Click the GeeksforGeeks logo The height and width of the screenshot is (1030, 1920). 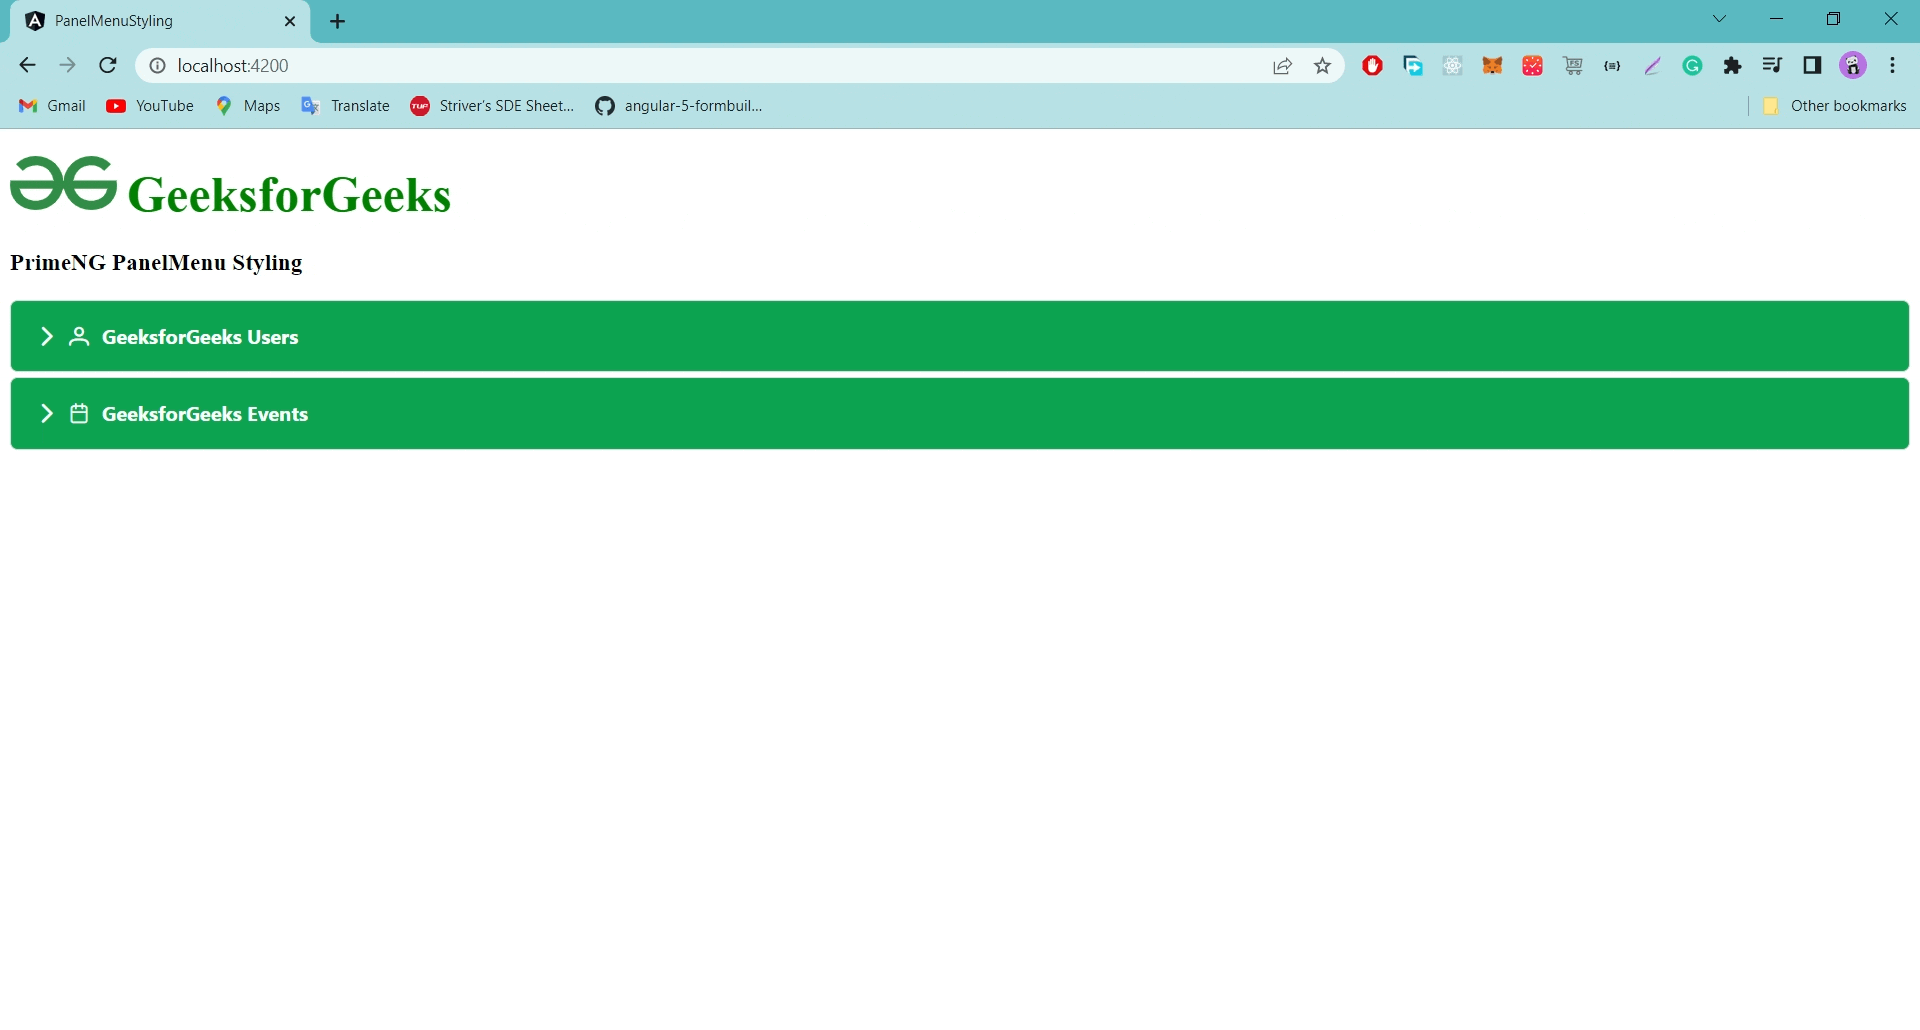point(62,184)
